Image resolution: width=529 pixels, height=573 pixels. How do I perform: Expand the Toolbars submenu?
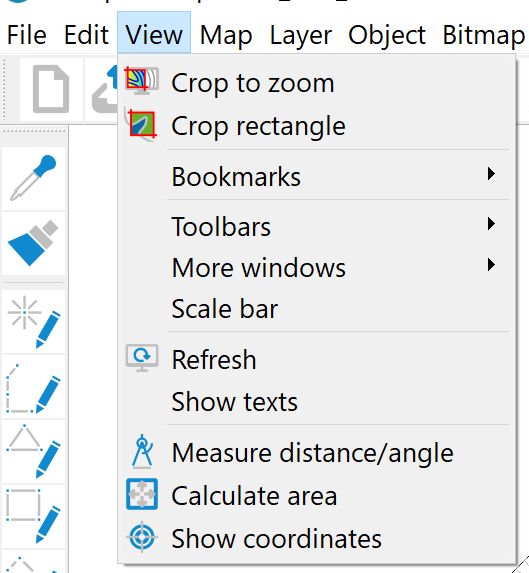click(x=316, y=227)
